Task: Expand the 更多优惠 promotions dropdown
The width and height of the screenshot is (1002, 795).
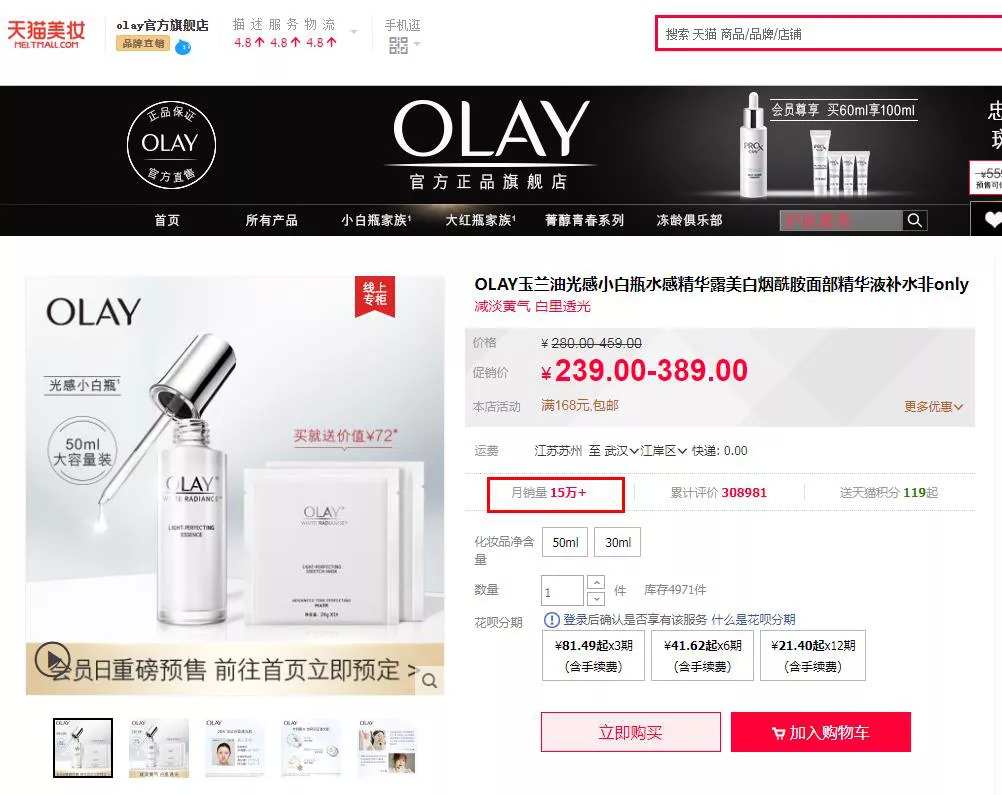Action: click(933, 406)
